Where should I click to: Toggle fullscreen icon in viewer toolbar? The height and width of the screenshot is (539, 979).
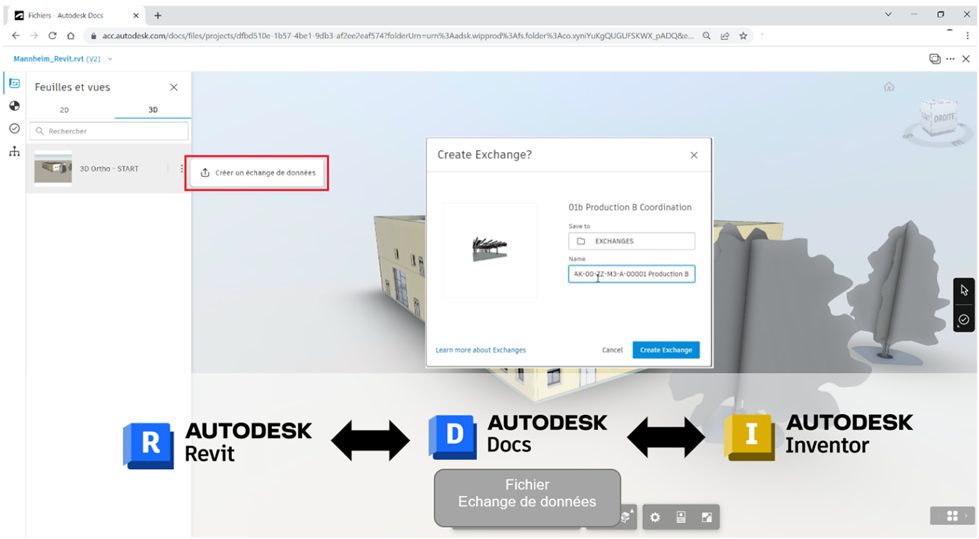point(706,517)
